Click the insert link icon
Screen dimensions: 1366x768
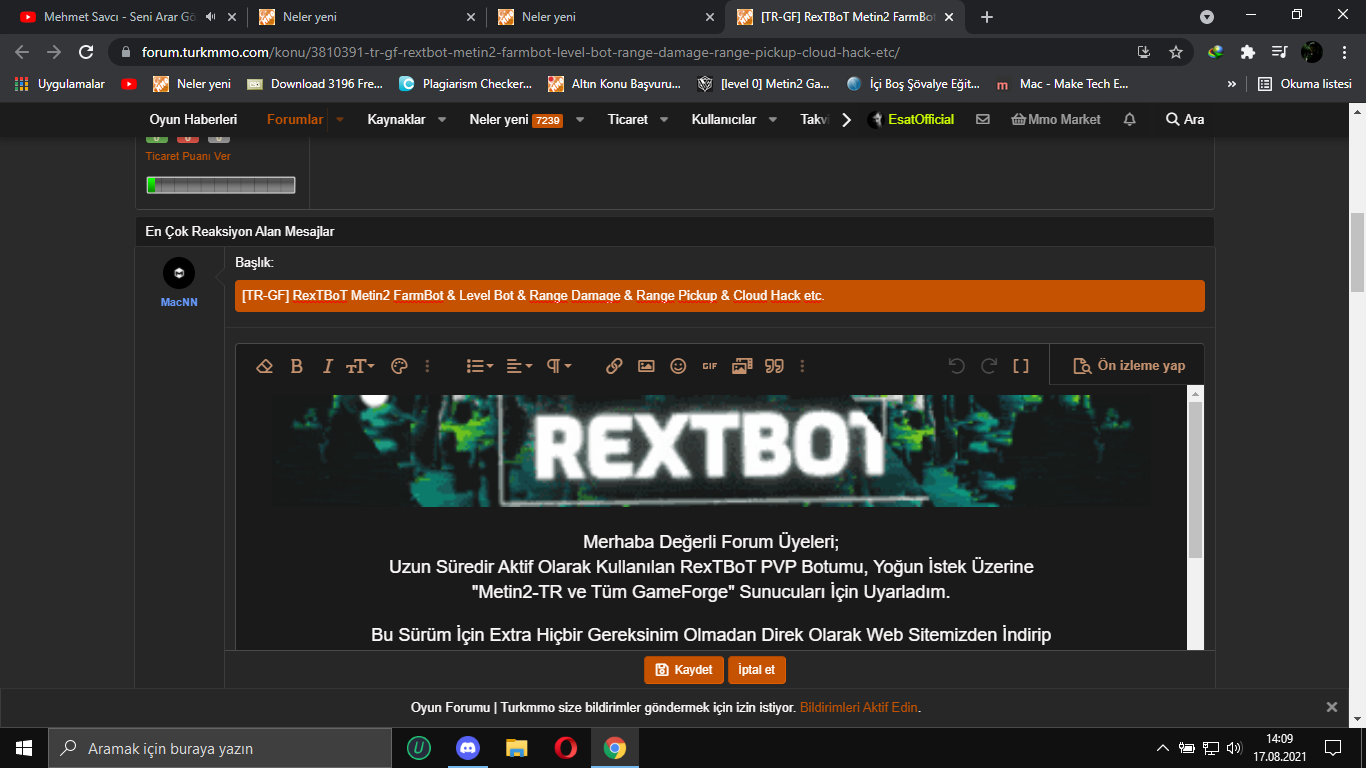click(614, 366)
